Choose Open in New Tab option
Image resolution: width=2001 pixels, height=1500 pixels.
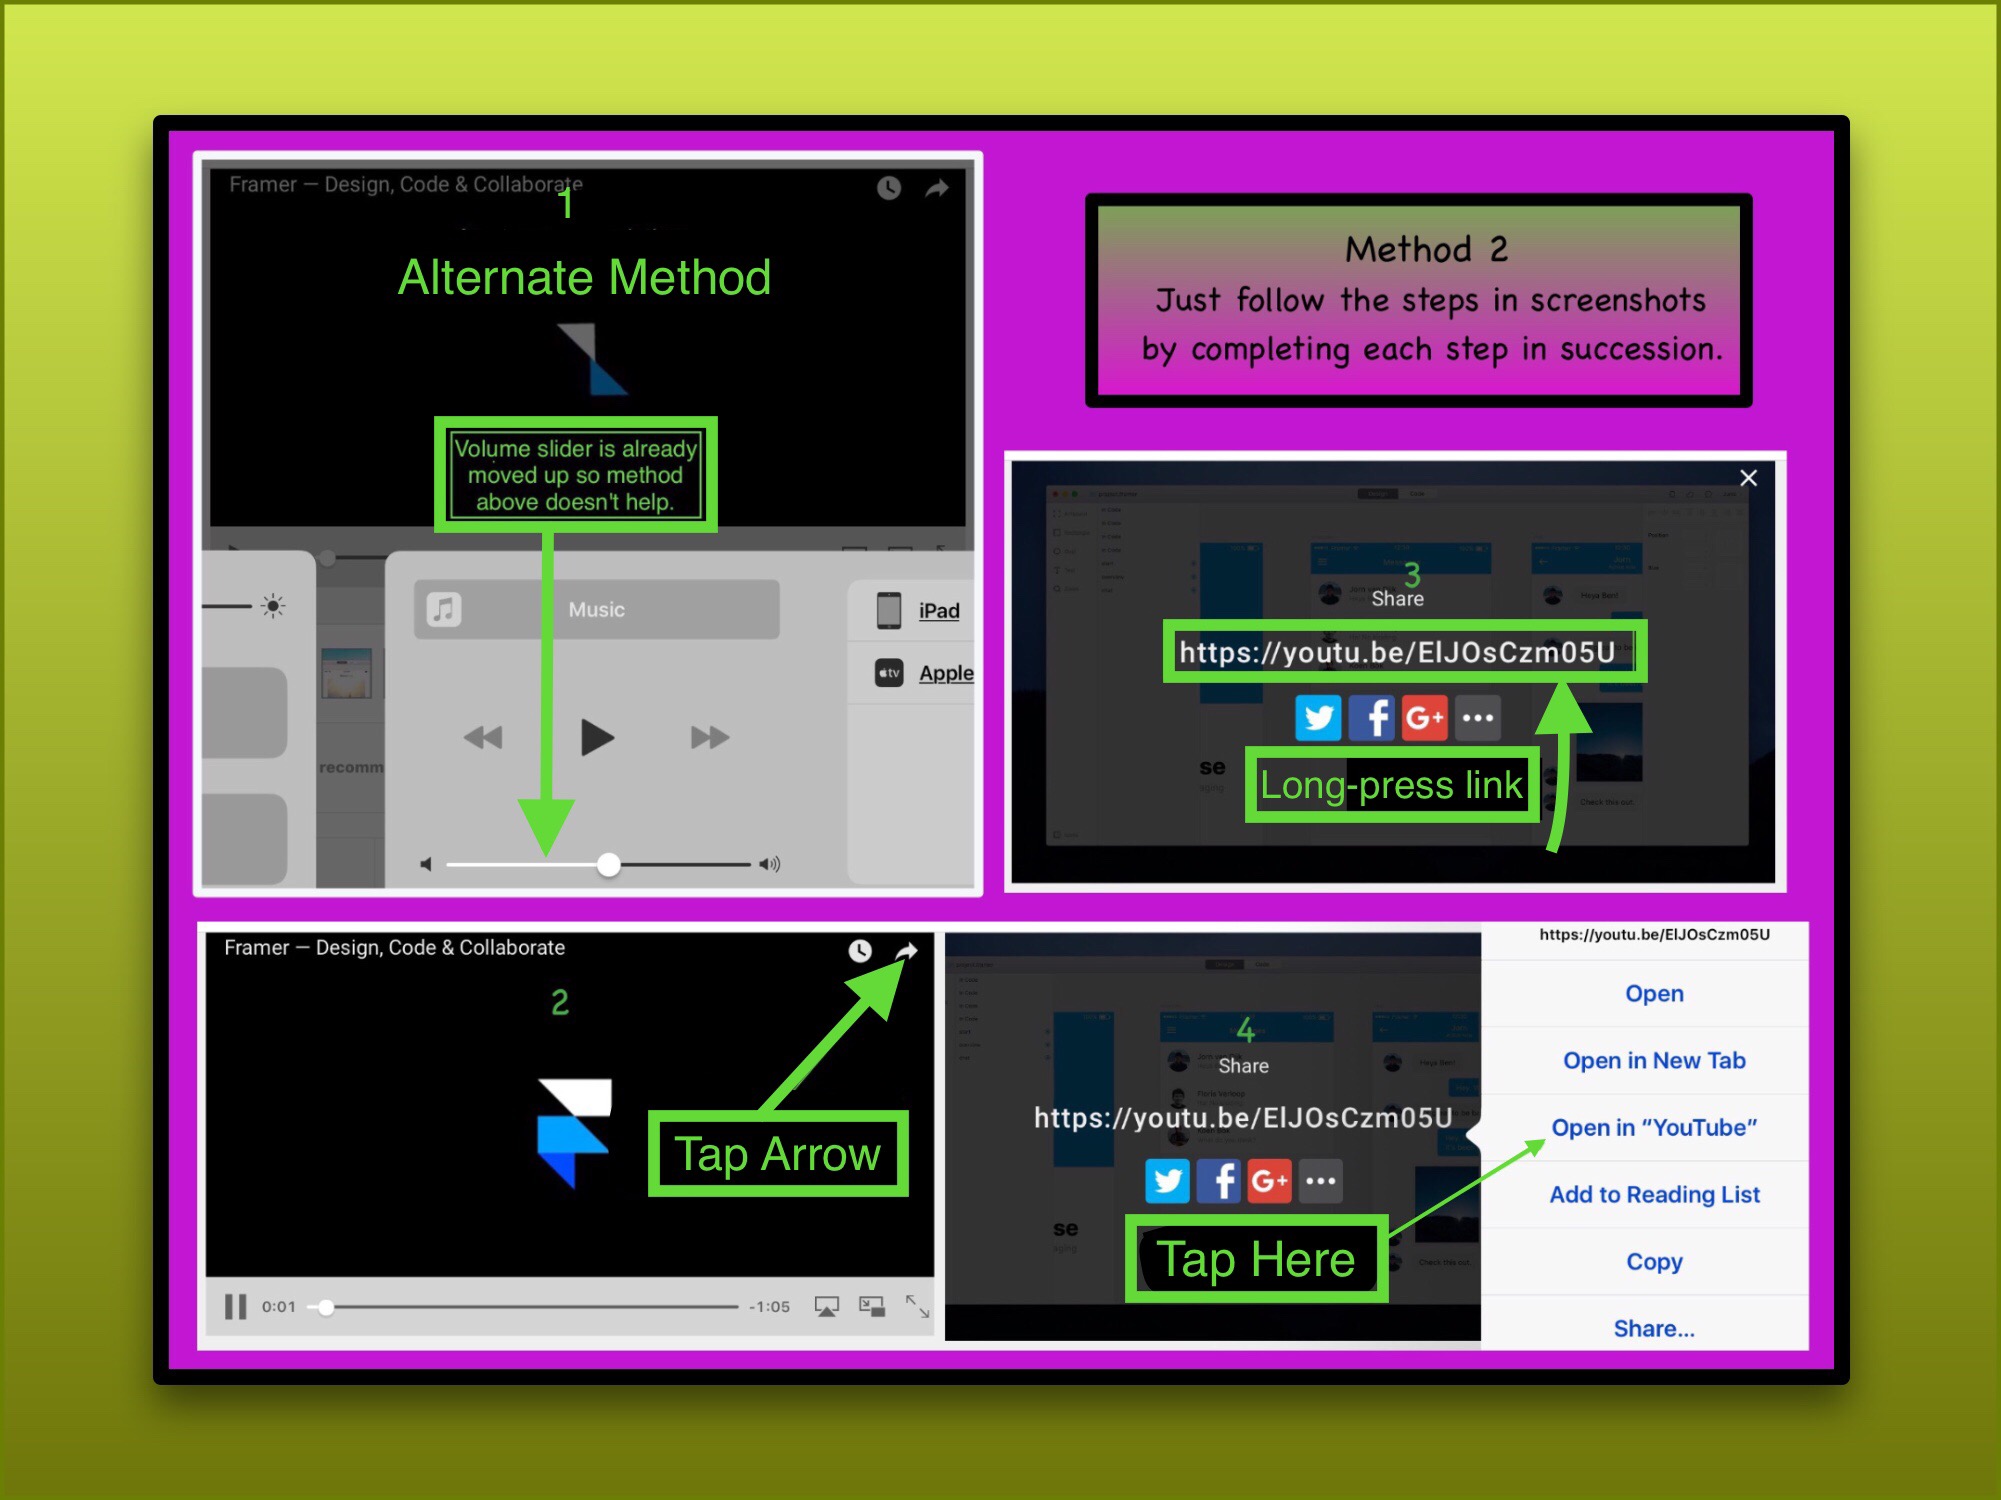pos(1654,1060)
